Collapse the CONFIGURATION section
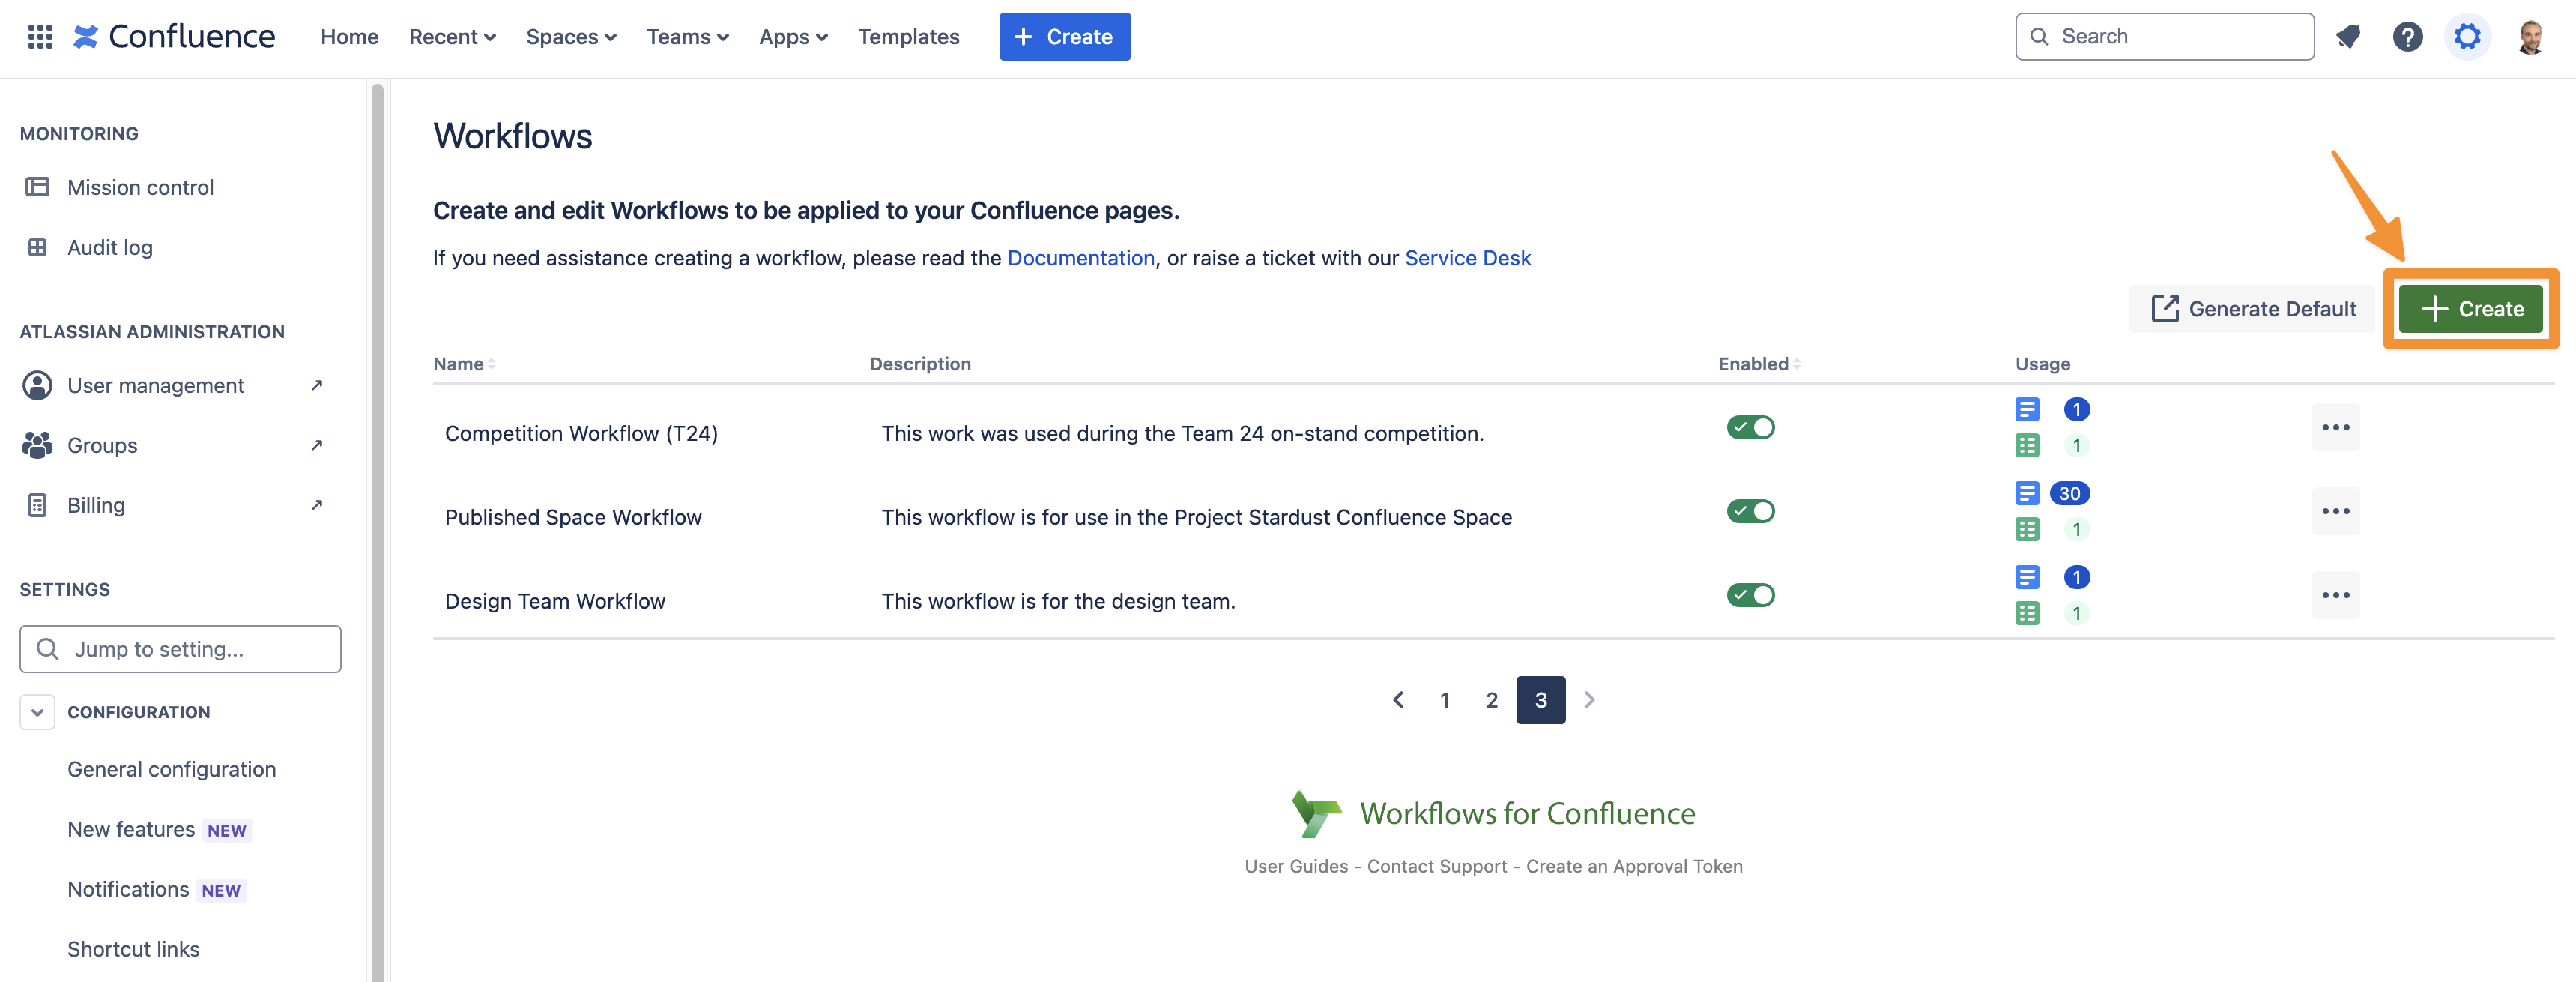 tap(37, 712)
